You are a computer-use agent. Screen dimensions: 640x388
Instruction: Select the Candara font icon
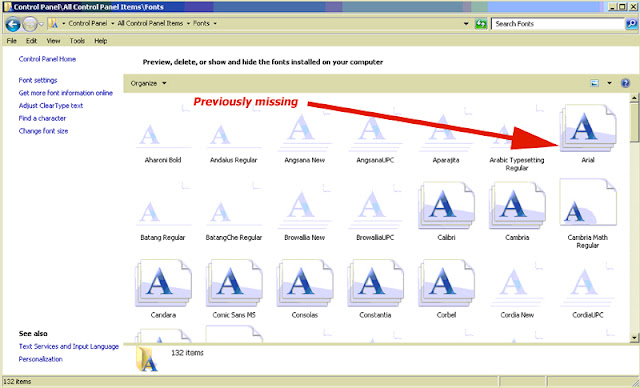162,283
